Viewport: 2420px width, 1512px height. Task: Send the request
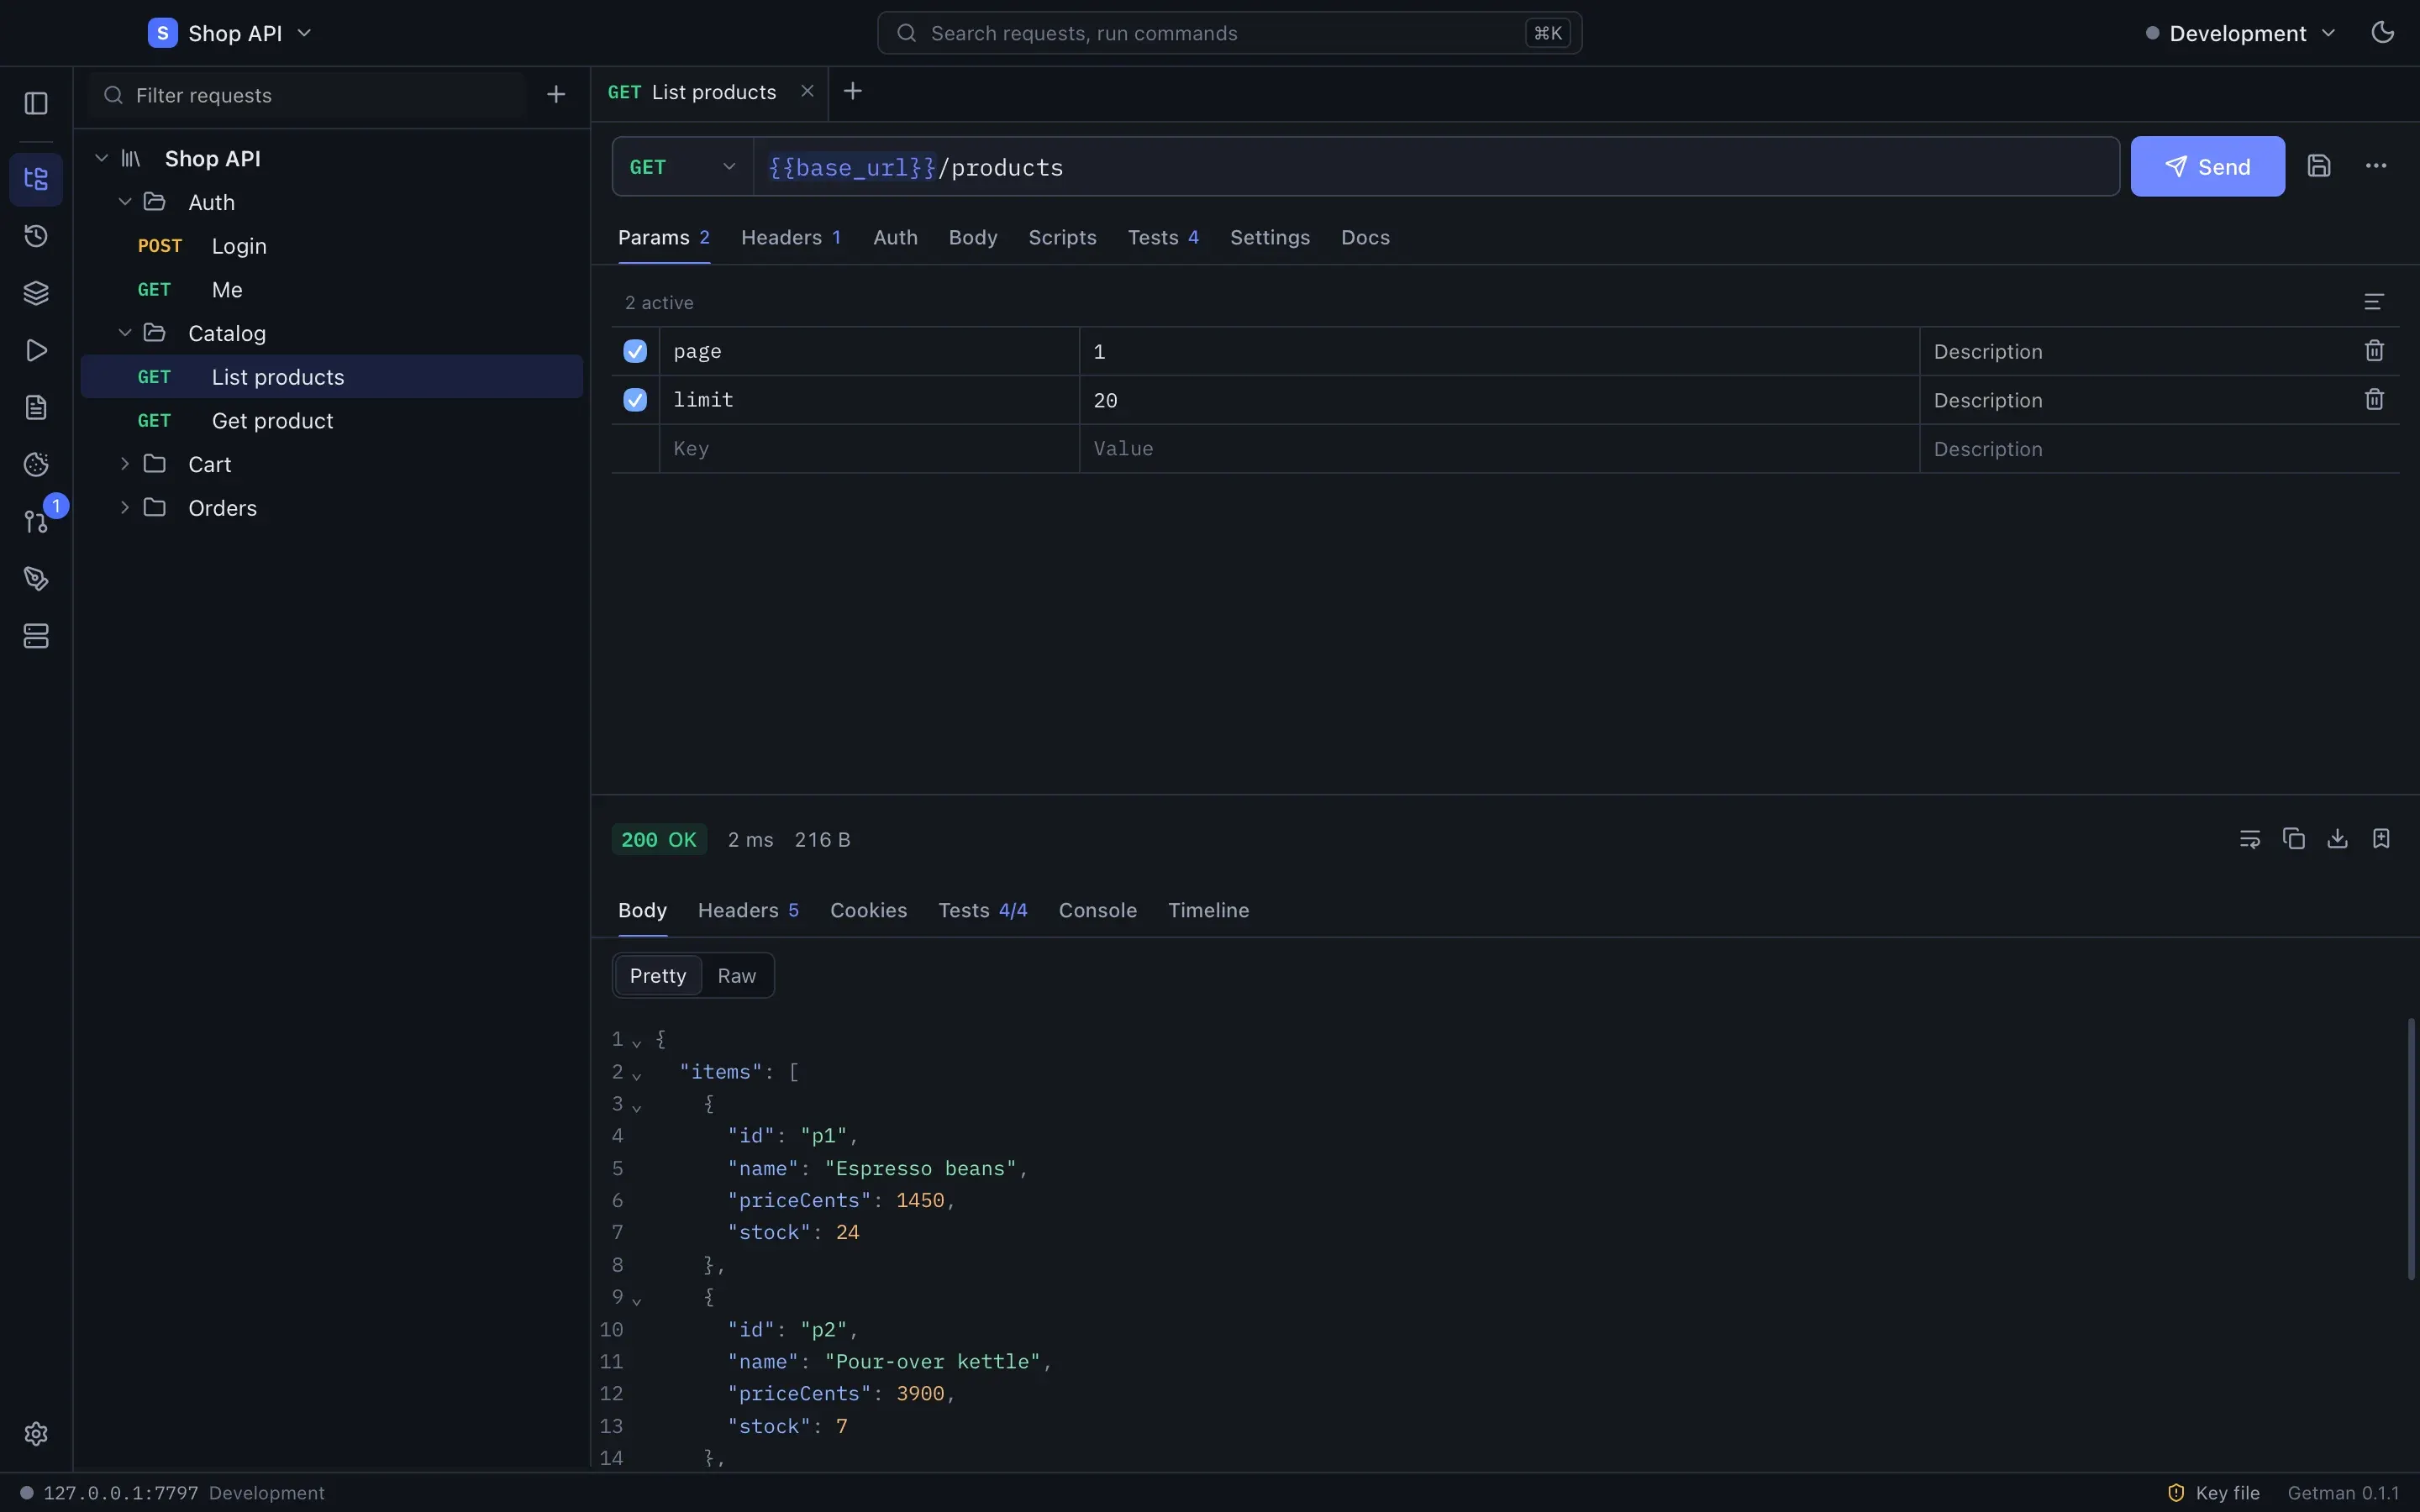coord(2207,166)
